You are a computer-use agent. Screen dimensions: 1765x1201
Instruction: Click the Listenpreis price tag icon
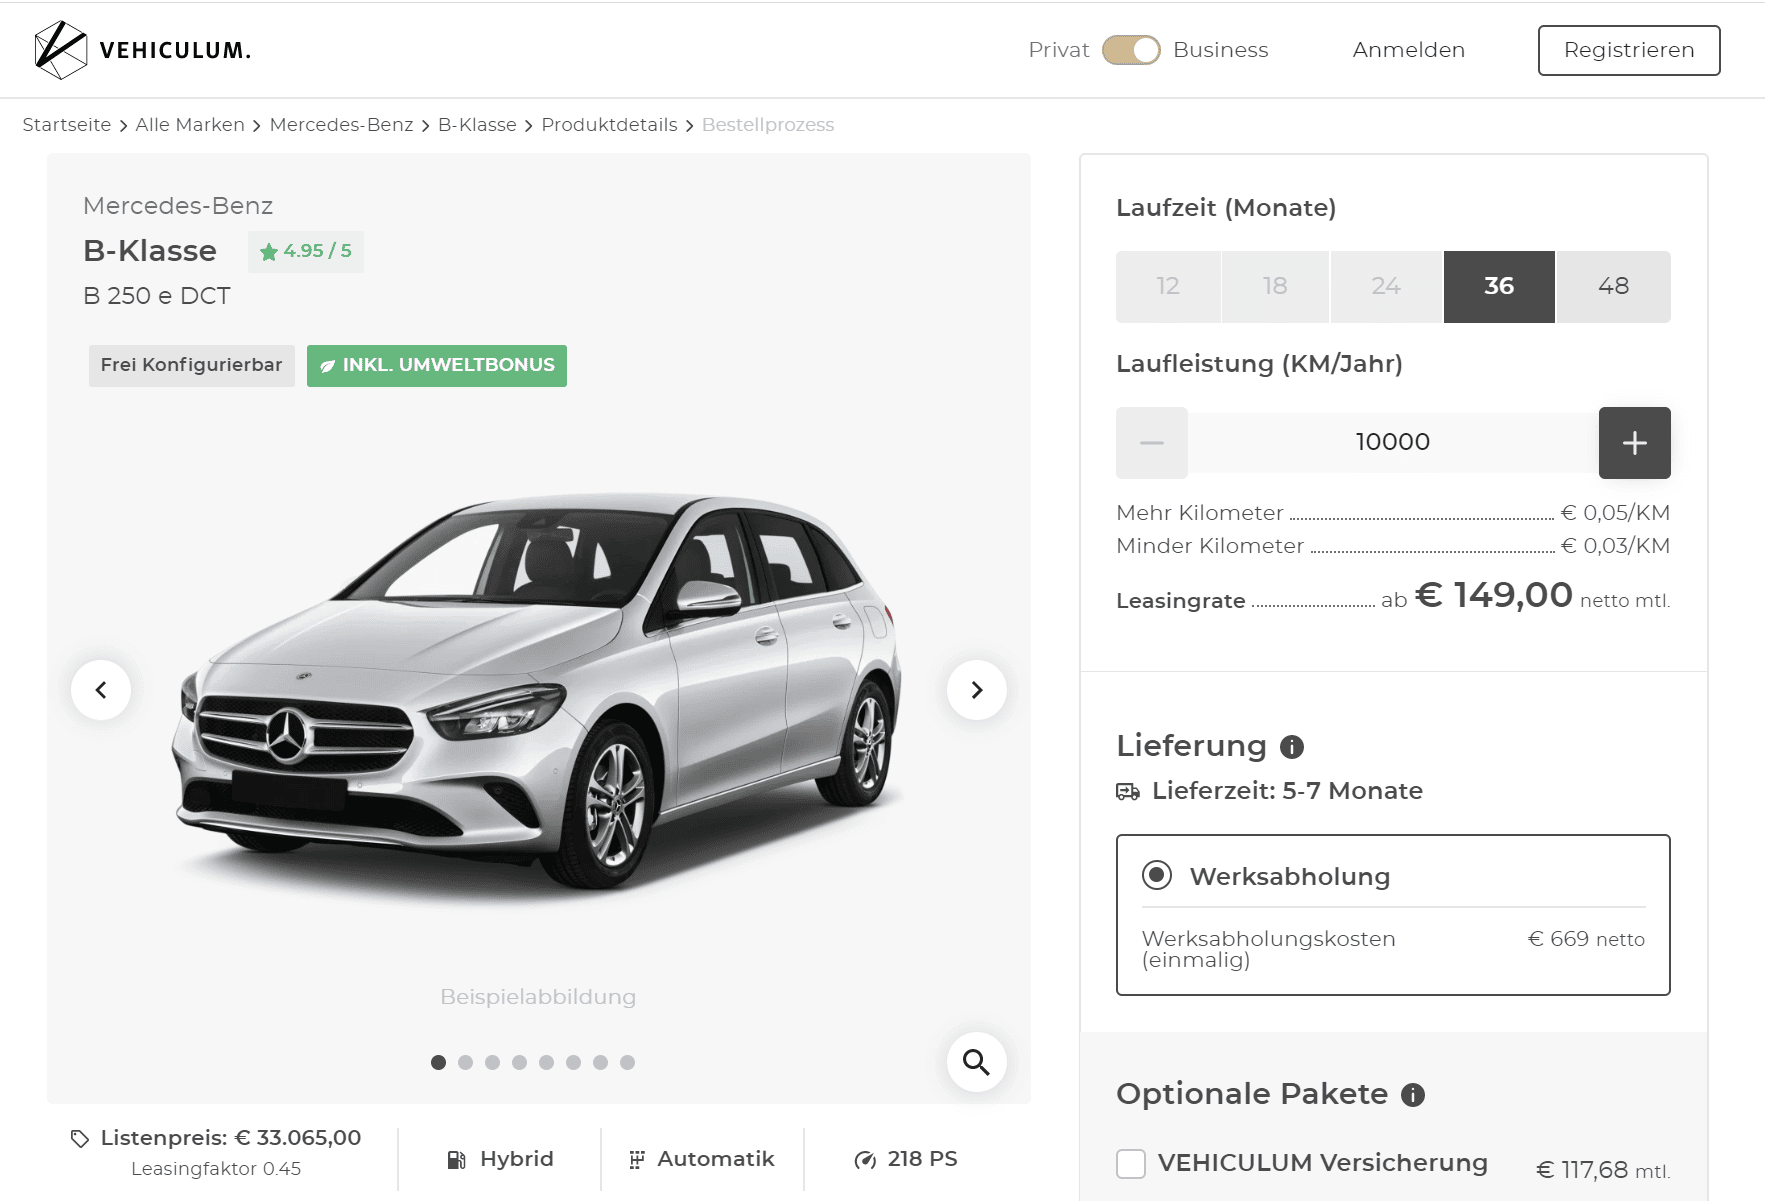[x=80, y=1139]
